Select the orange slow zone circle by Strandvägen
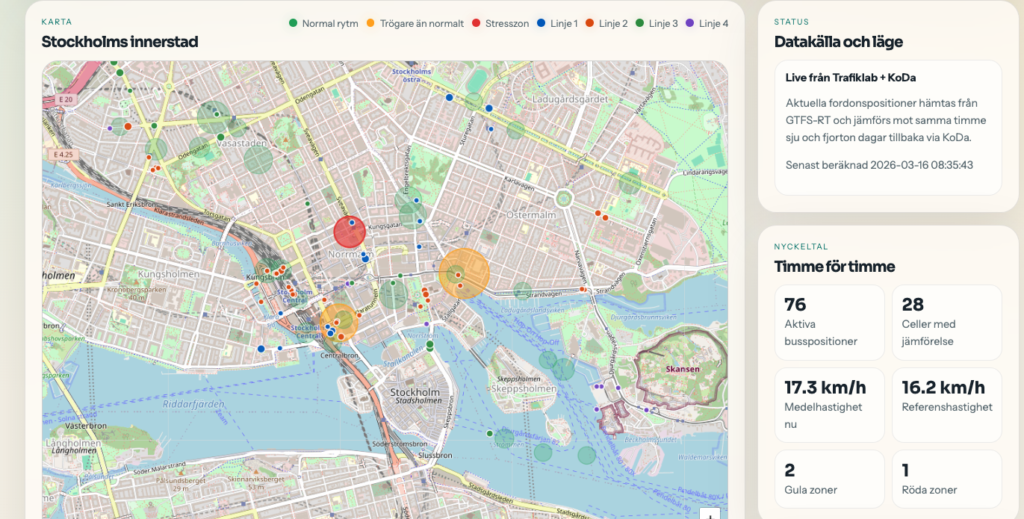The width and height of the screenshot is (1024, 519). (x=464, y=273)
